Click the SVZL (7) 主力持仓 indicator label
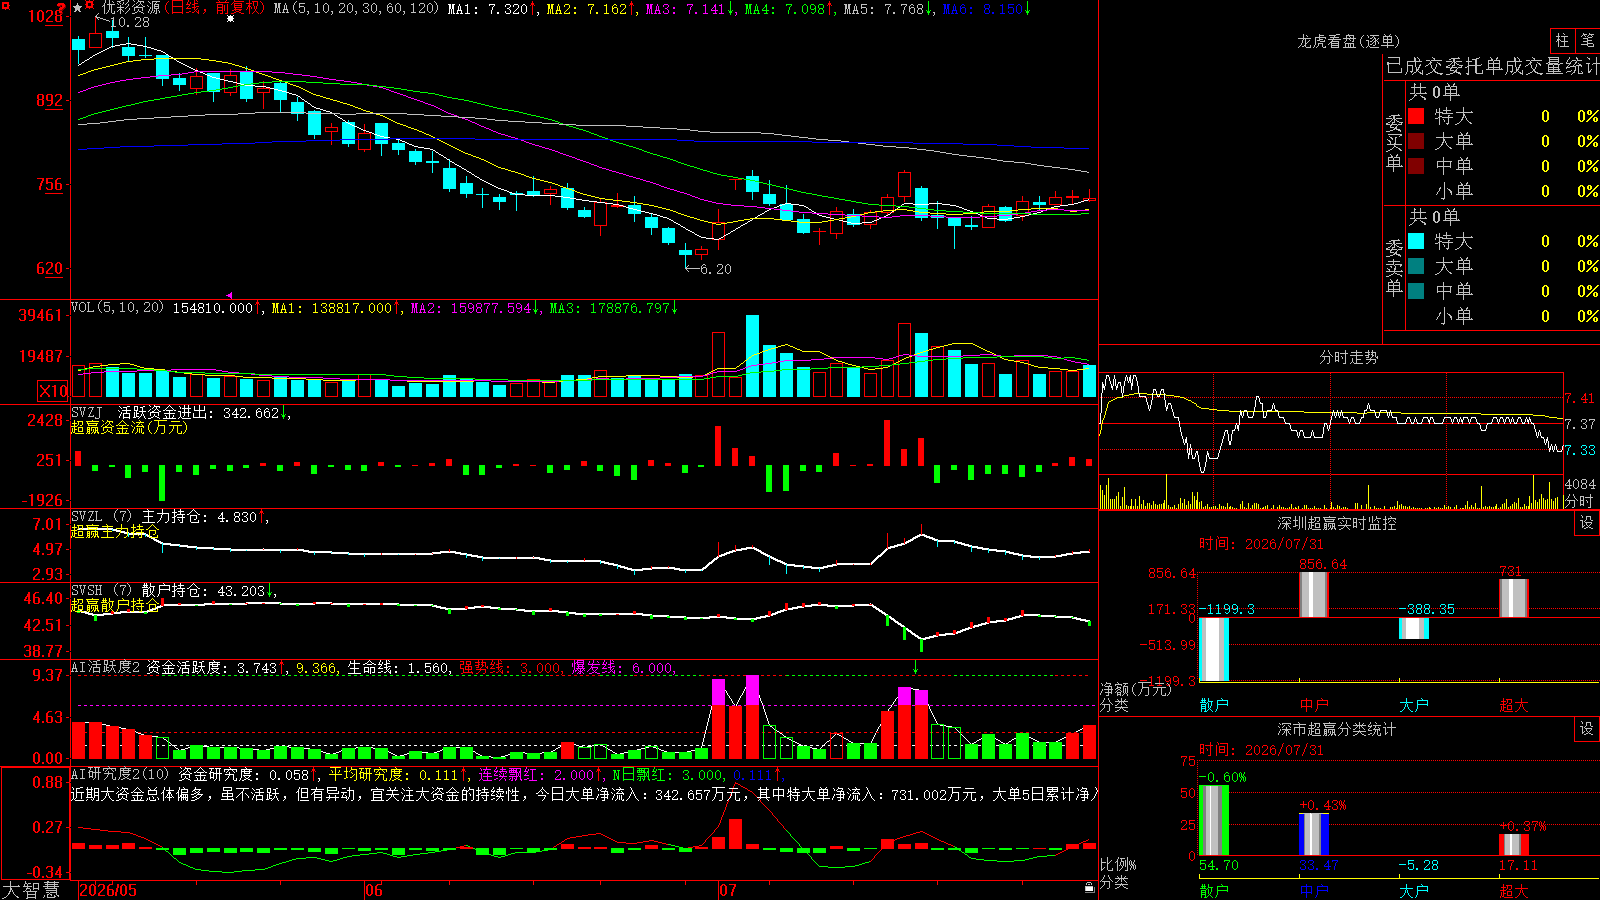The height and width of the screenshot is (900, 1600). [140, 517]
